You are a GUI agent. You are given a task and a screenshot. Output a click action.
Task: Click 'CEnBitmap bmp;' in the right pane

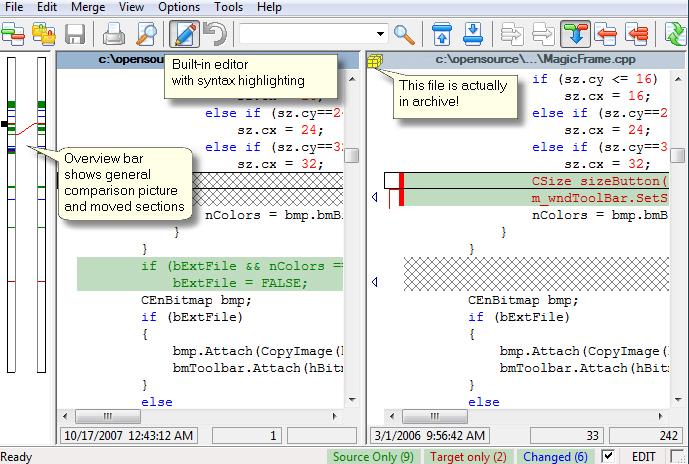tap(523, 300)
